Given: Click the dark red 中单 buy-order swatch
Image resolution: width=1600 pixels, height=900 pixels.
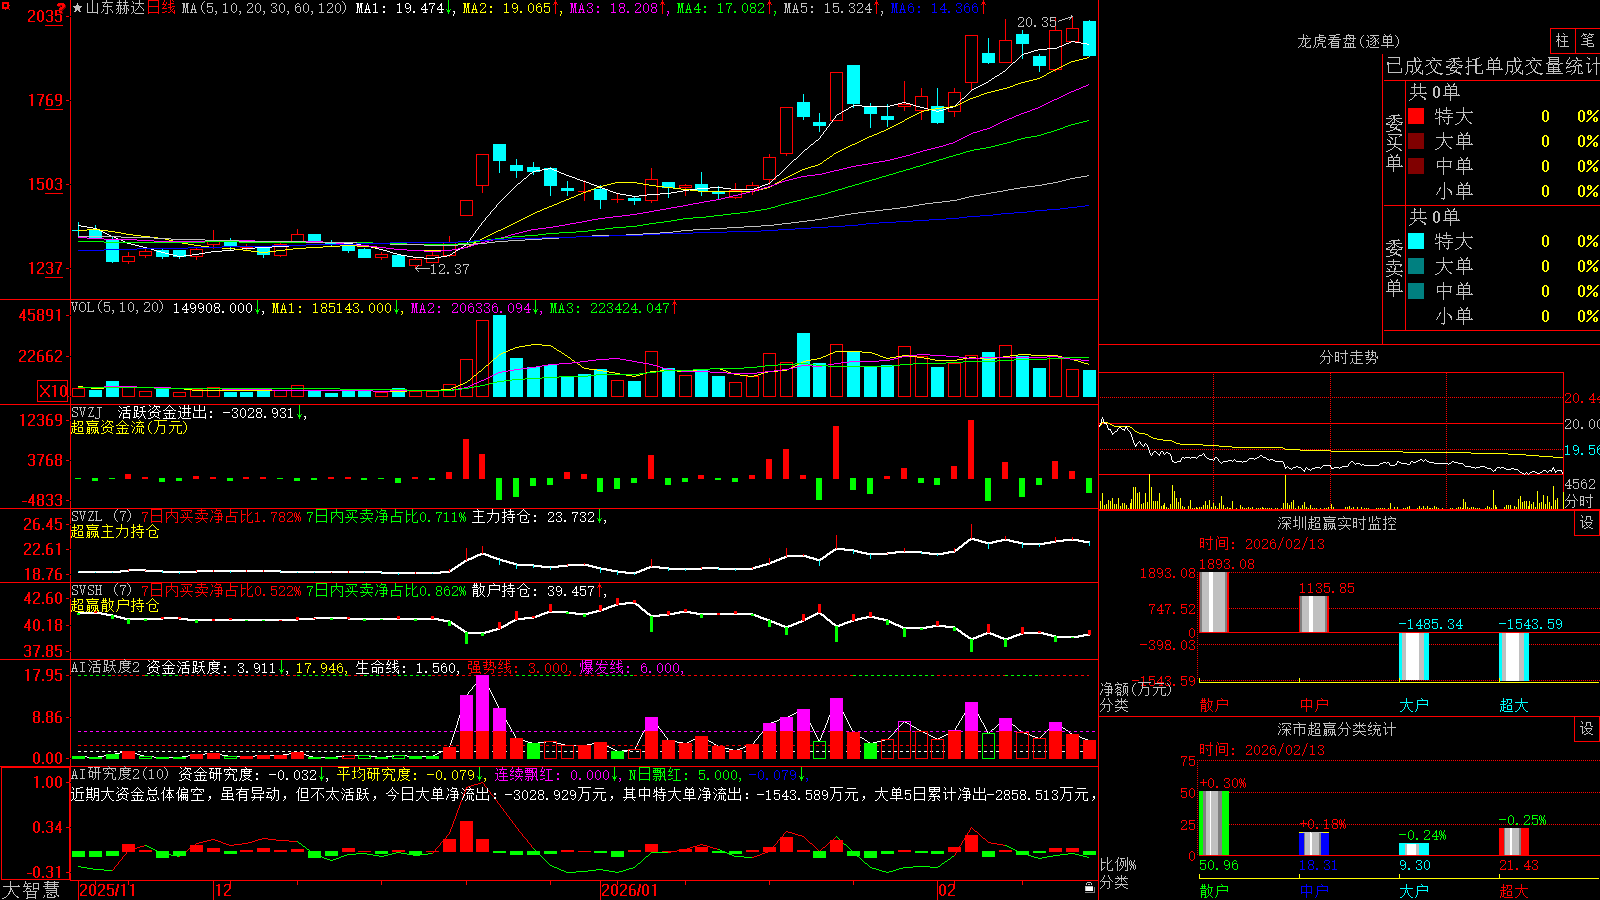Looking at the screenshot, I should [1416, 166].
